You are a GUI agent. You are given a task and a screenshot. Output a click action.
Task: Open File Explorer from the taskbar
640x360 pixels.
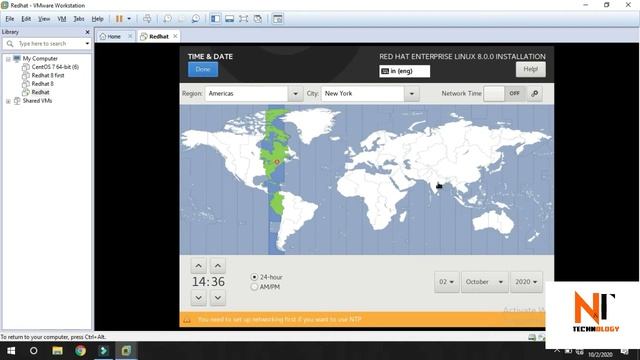(57, 351)
